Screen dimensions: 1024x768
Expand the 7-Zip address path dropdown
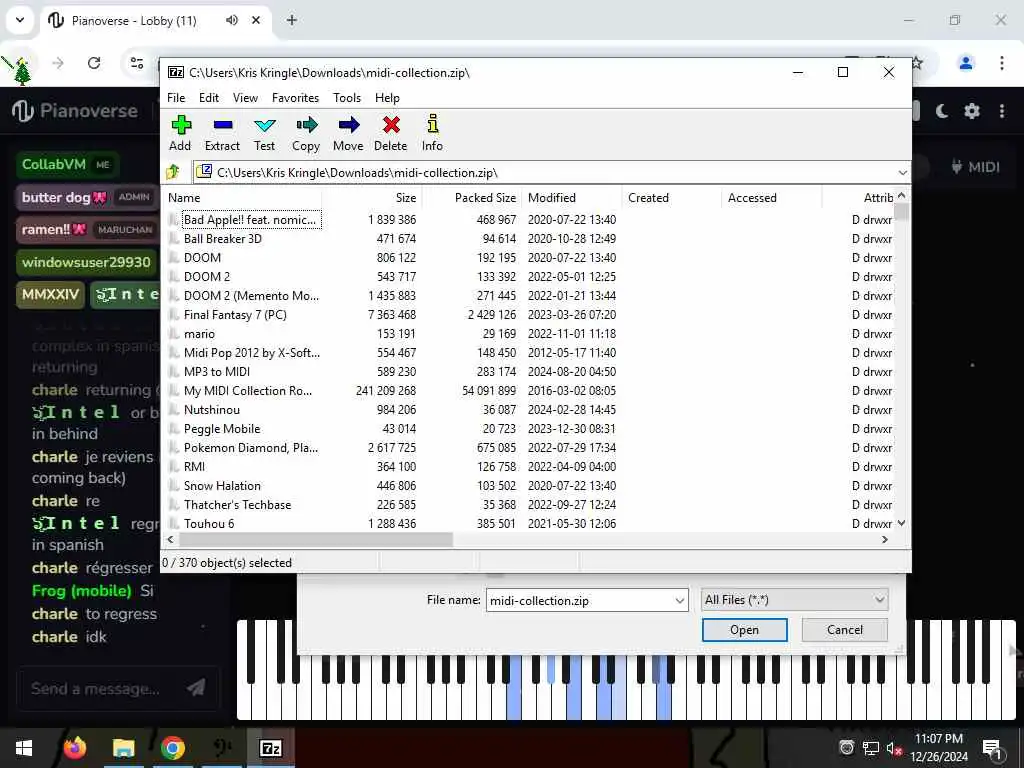point(902,172)
